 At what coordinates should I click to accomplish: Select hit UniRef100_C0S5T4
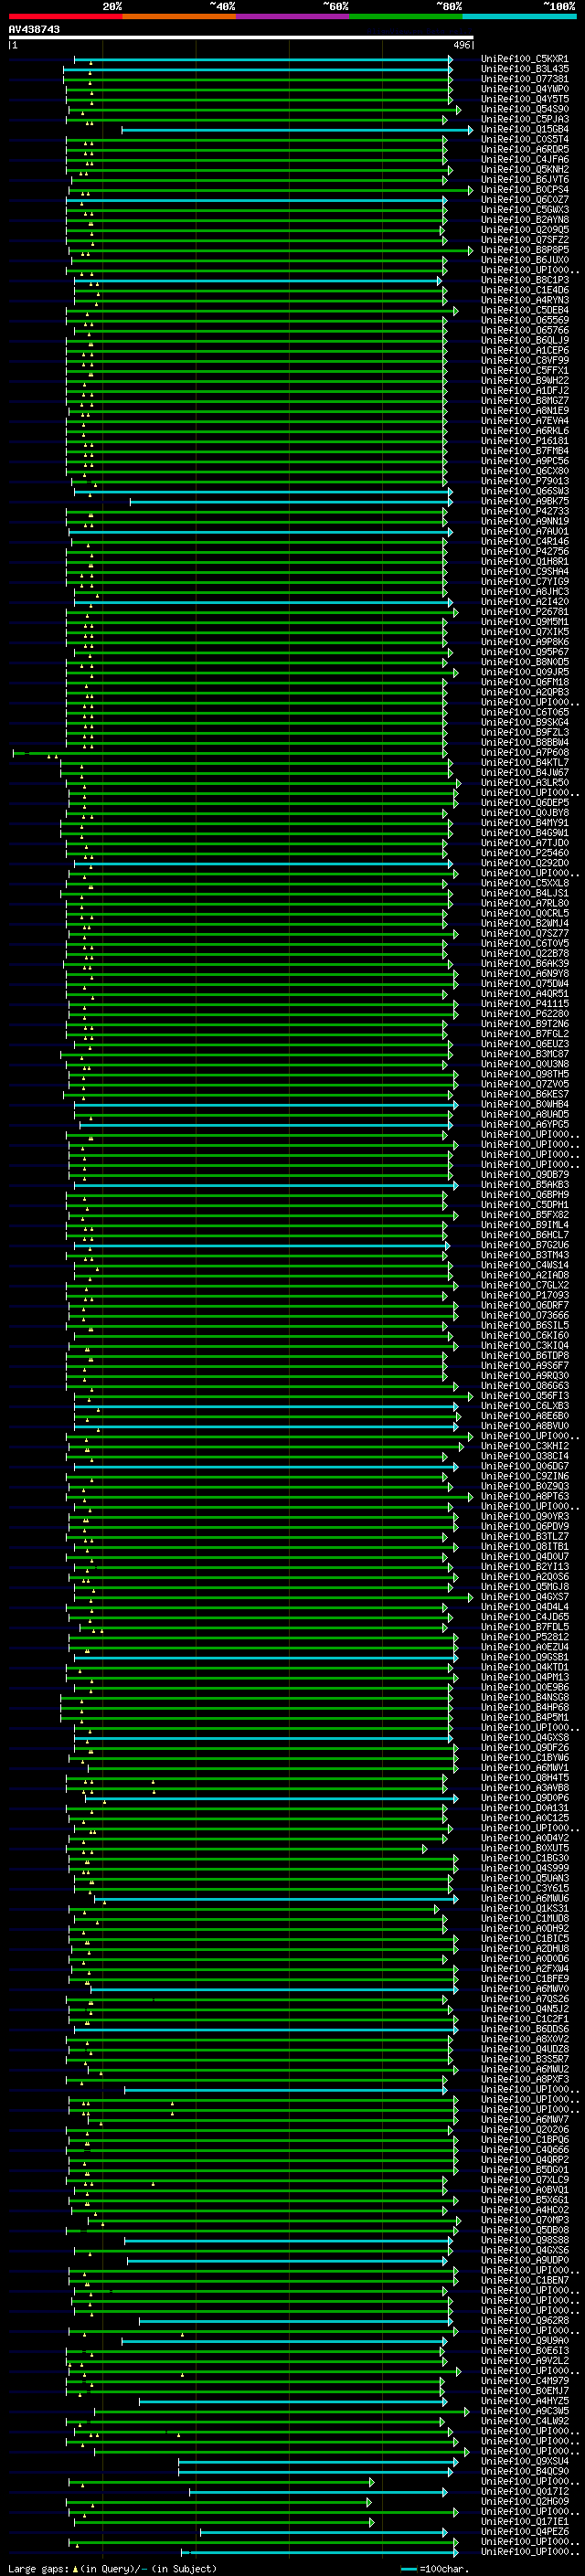pyautogui.click(x=525, y=139)
